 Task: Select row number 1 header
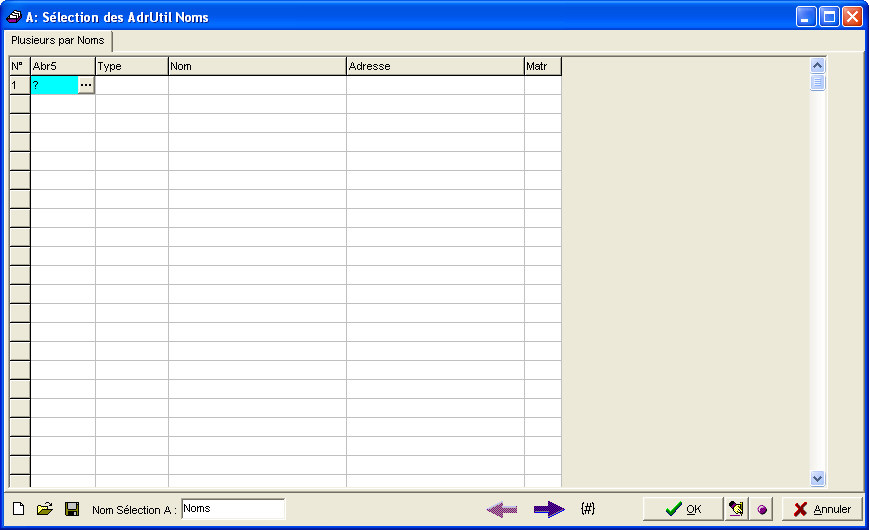20,85
